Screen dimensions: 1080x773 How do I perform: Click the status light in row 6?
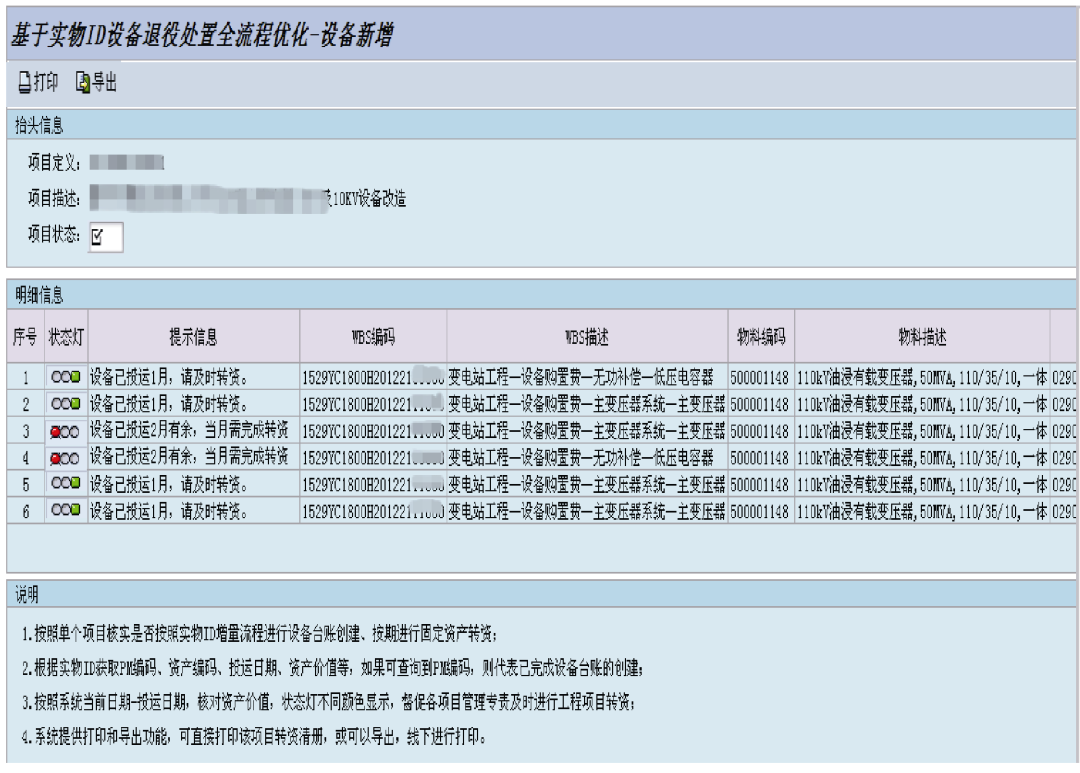66,511
